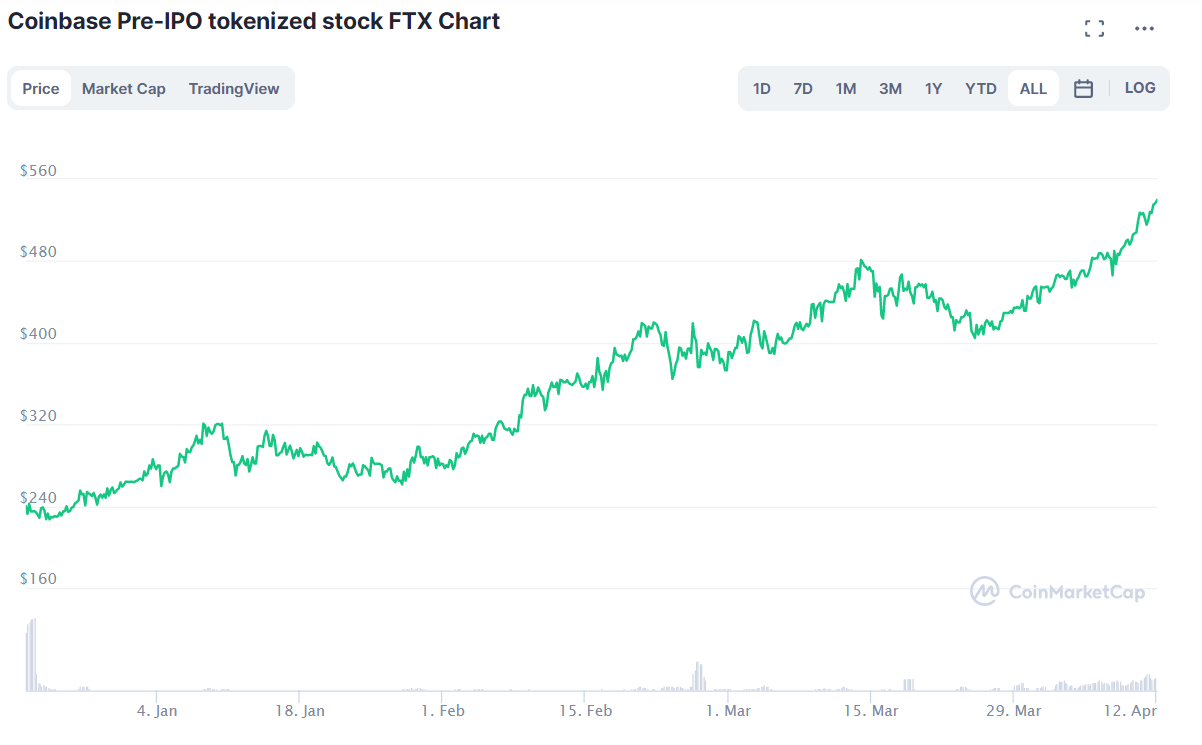1202x745 pixels.
Task: Keep ALL time range selected
Action: point(1033,88)
